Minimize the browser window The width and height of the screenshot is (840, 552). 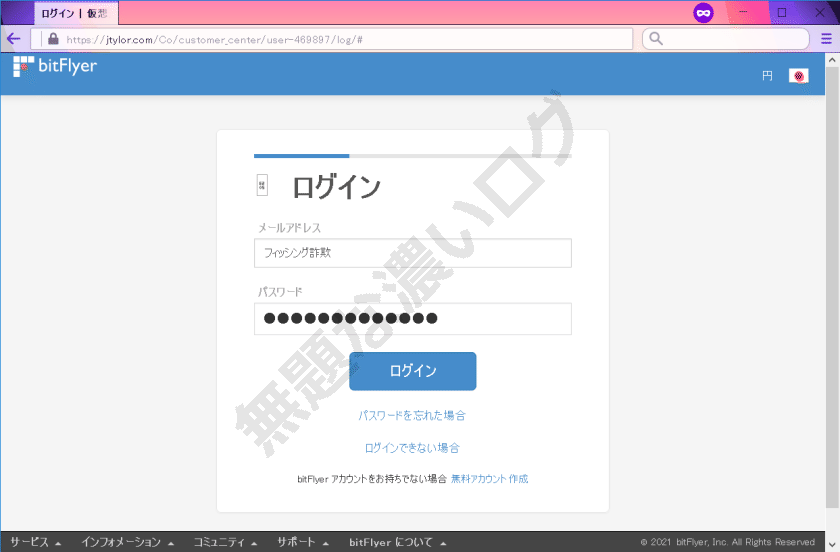(x=743, y=12)
